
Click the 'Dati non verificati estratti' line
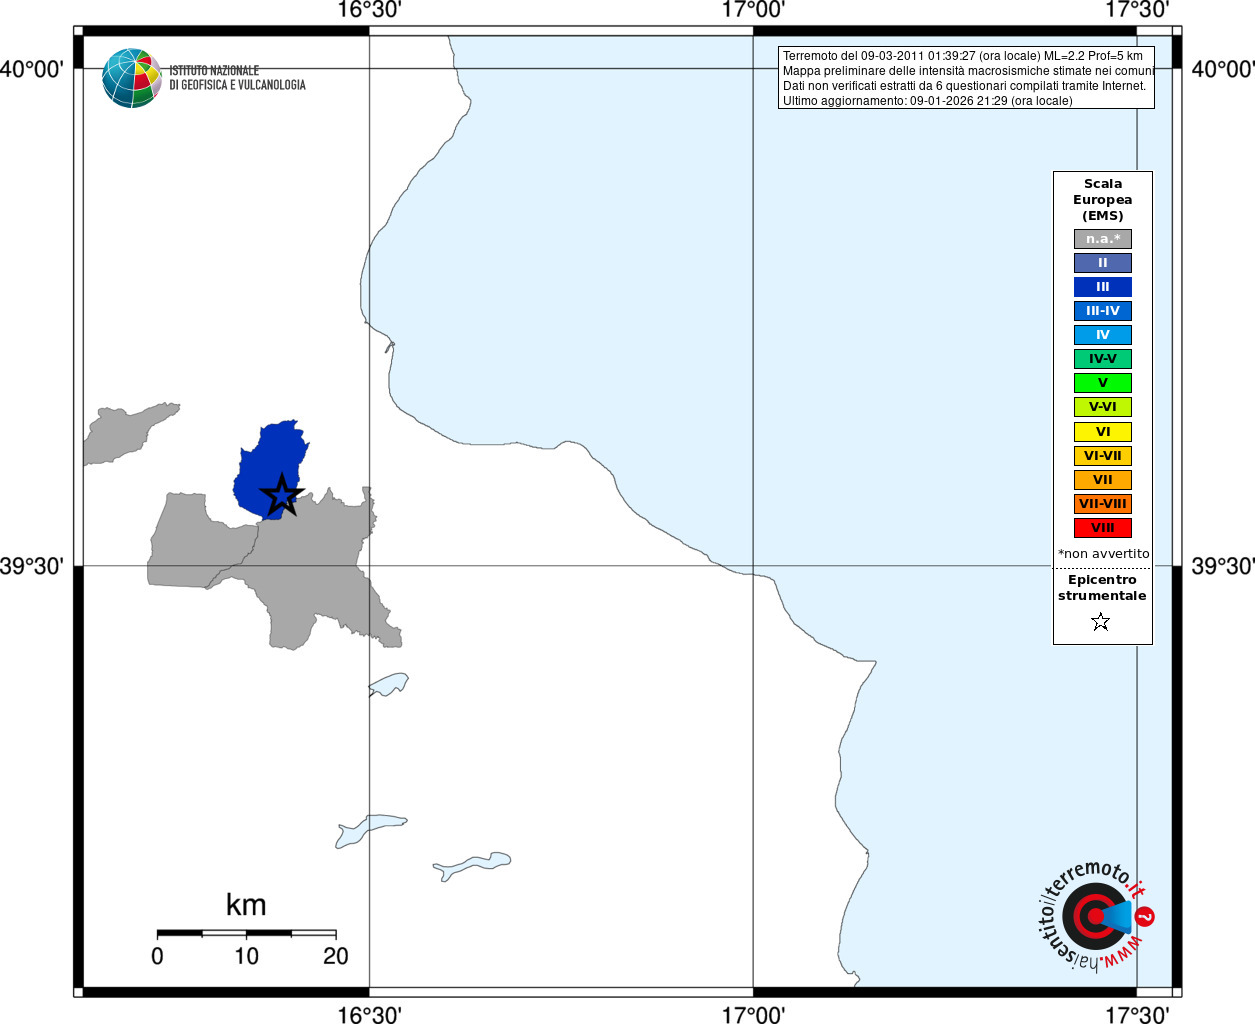(965, 86)
